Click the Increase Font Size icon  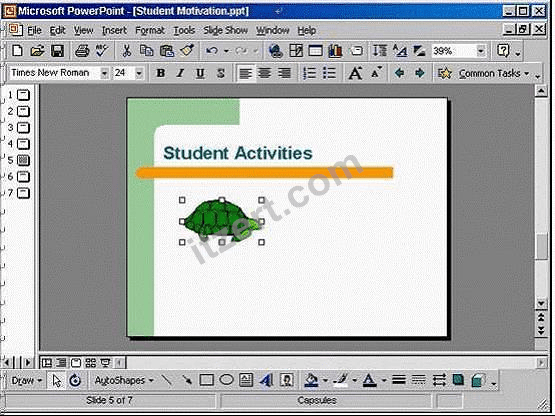355,73
